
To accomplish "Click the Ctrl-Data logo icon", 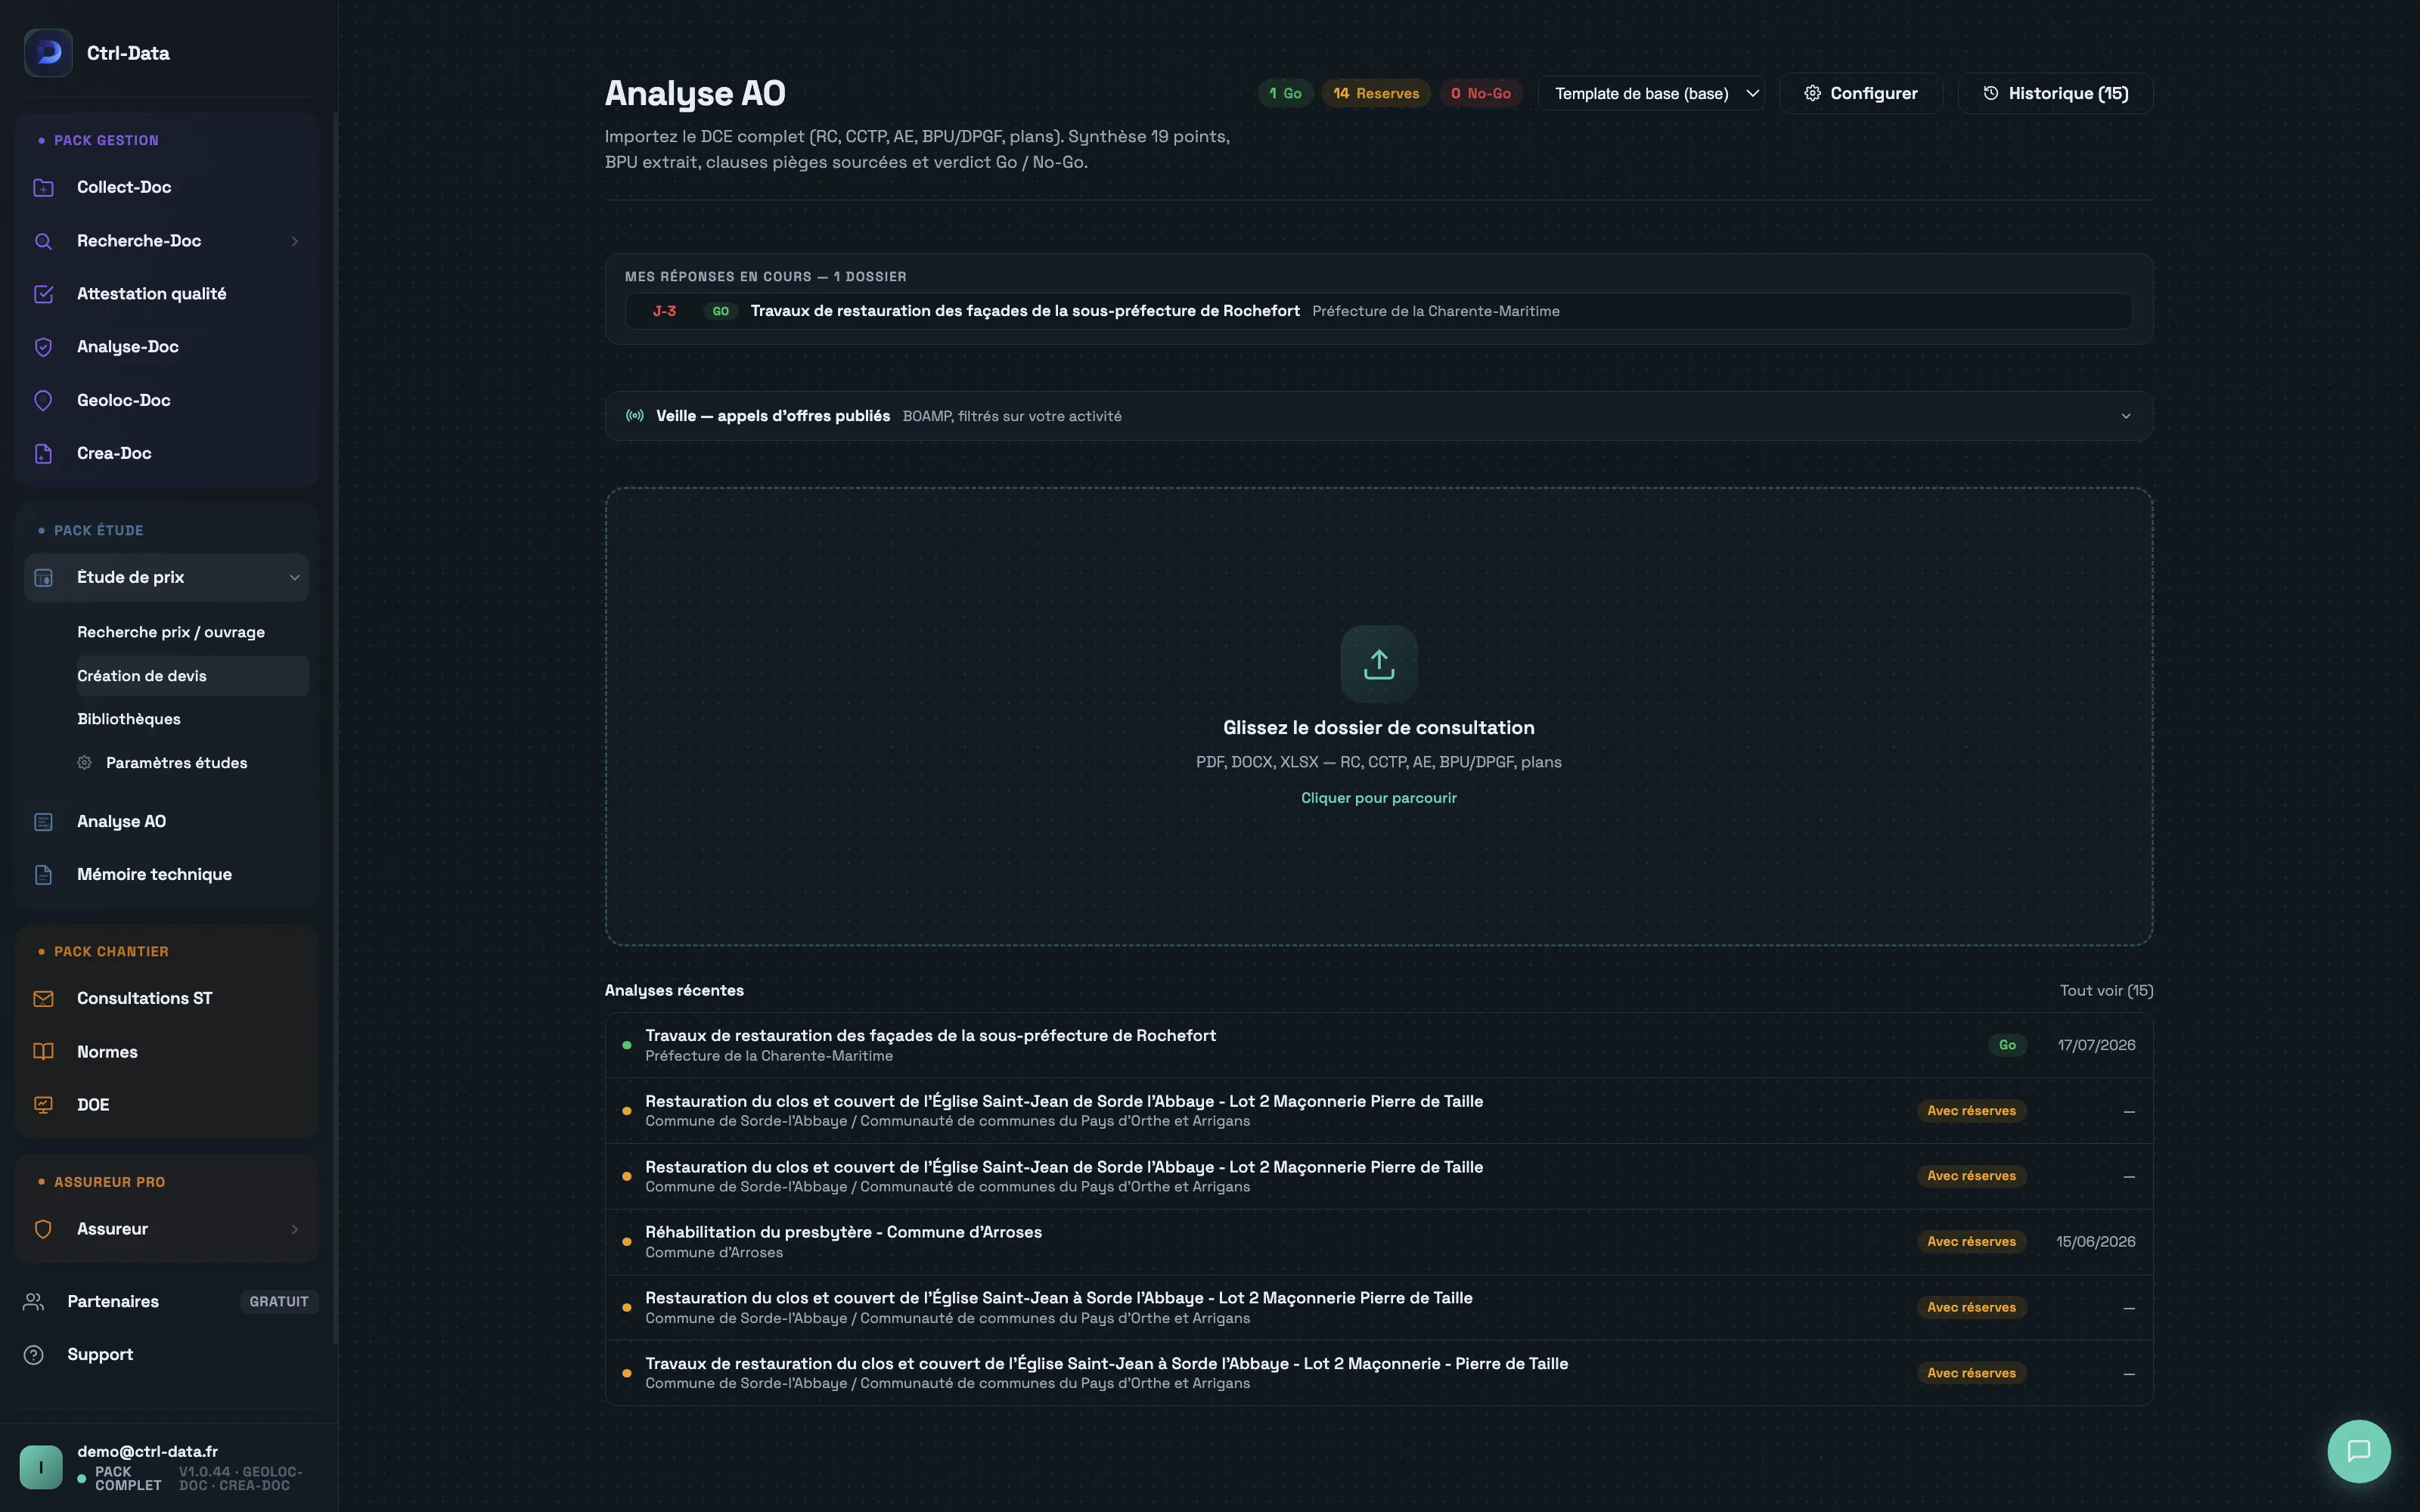I will point(48,53).
